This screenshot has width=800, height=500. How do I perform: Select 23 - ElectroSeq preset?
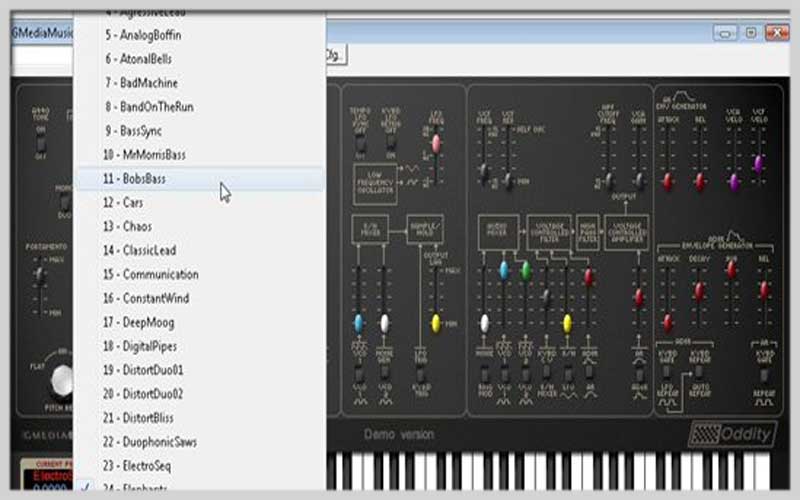click(x=199, y=466)
